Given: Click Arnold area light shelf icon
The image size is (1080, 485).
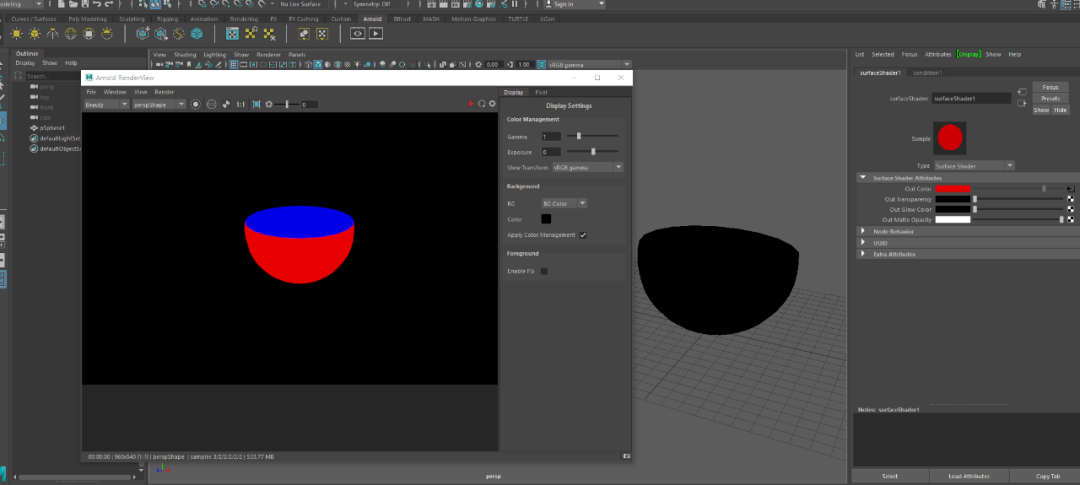Looking at the screenshot, I should click(x=17, y=33).
